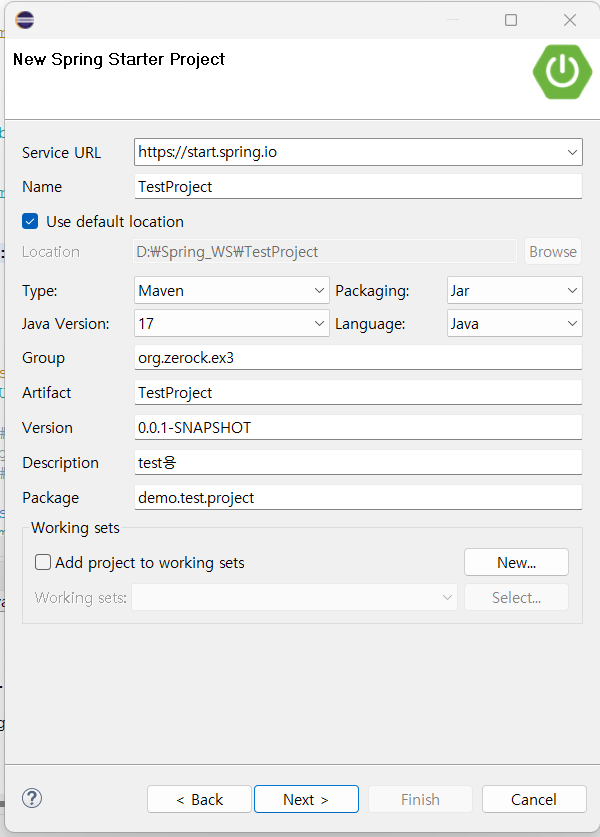Open the Java Version dropdown showing 17
Image resolution: width=600 pixels, height=837 pixels.
[x=232, y=323]
